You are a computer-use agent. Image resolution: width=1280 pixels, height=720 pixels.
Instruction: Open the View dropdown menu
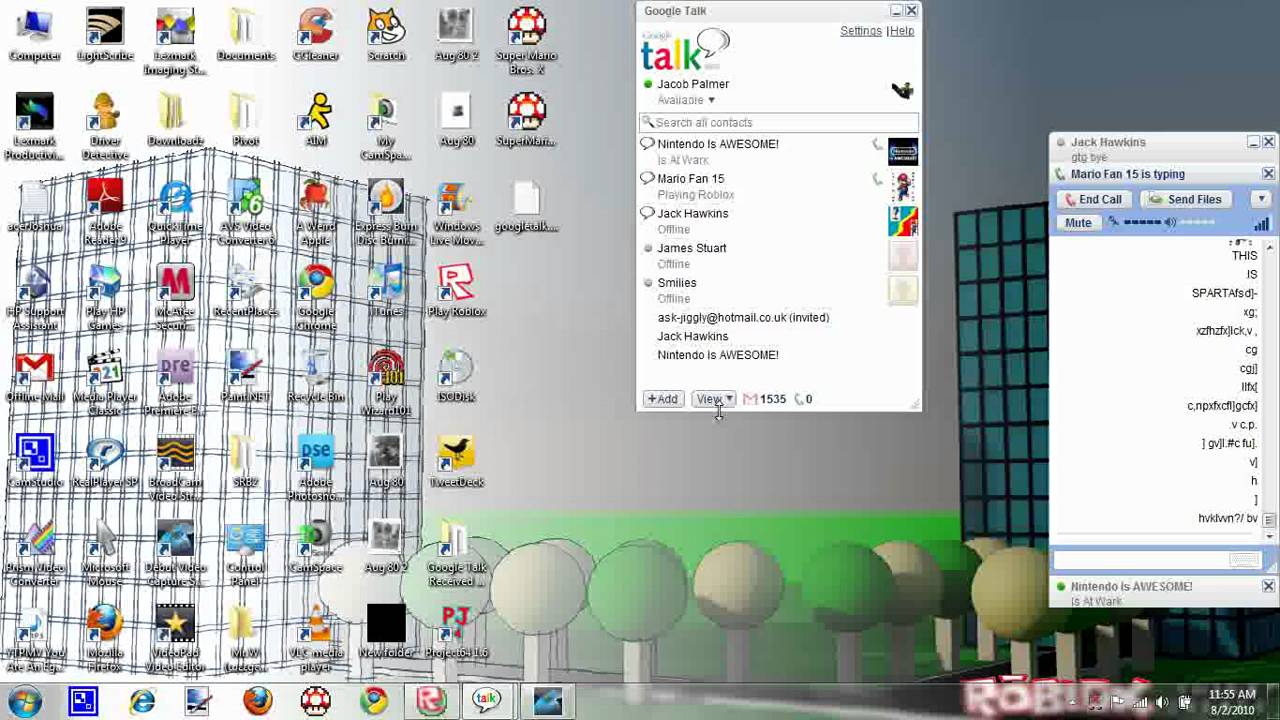click(714, 399)
